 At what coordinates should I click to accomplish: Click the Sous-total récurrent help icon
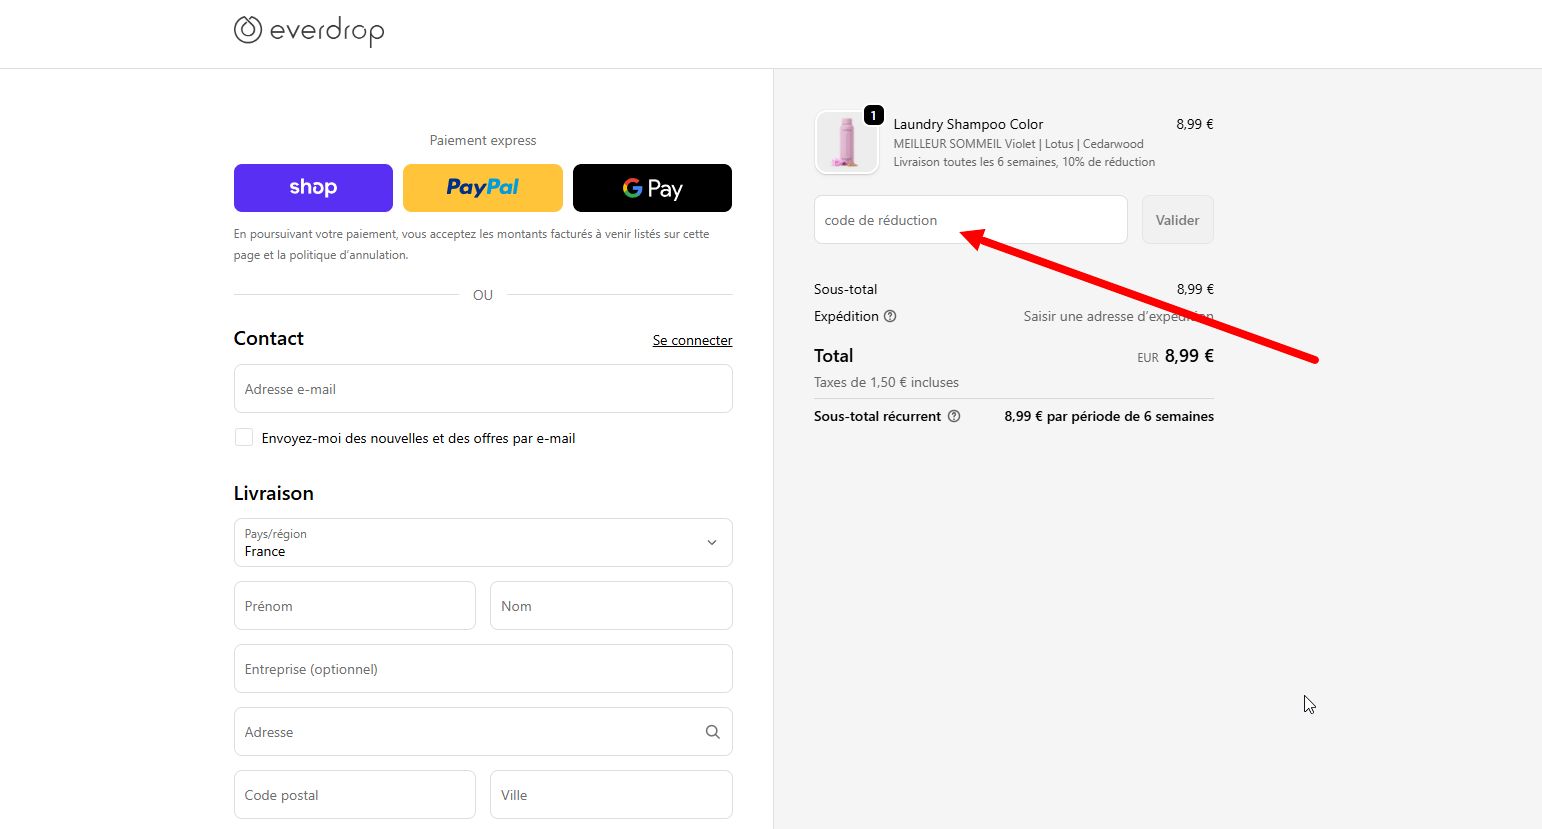tap(954, 416)
